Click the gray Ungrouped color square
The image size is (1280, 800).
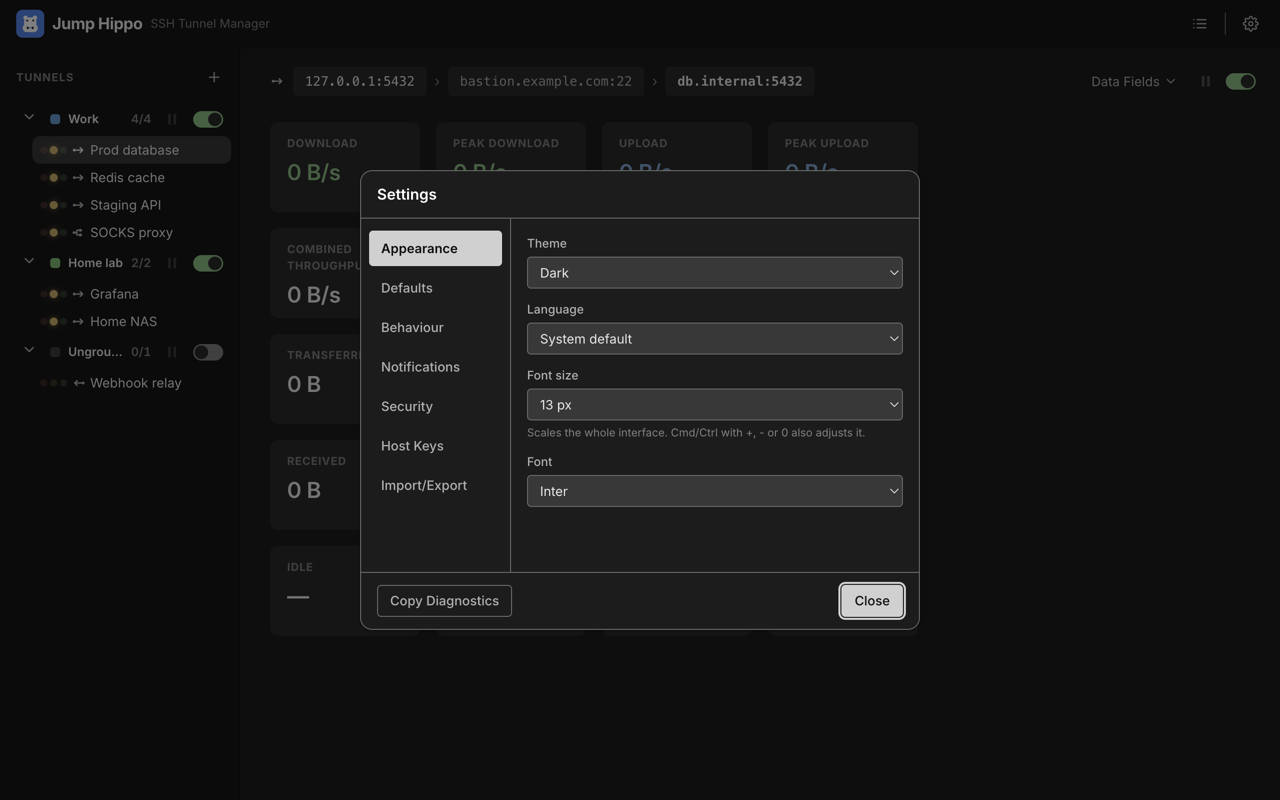pyautogui.click(x=55, y=352)
